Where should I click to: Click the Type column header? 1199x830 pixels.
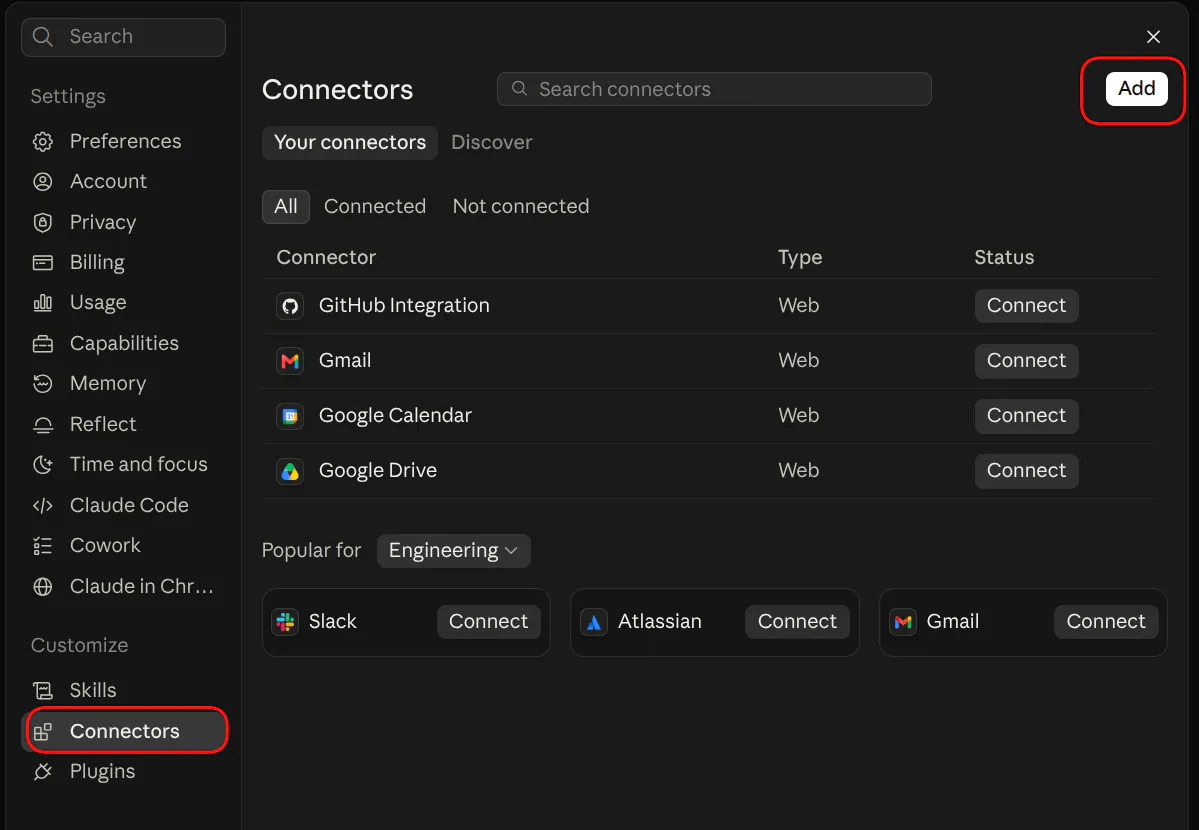tap(800, 258)
